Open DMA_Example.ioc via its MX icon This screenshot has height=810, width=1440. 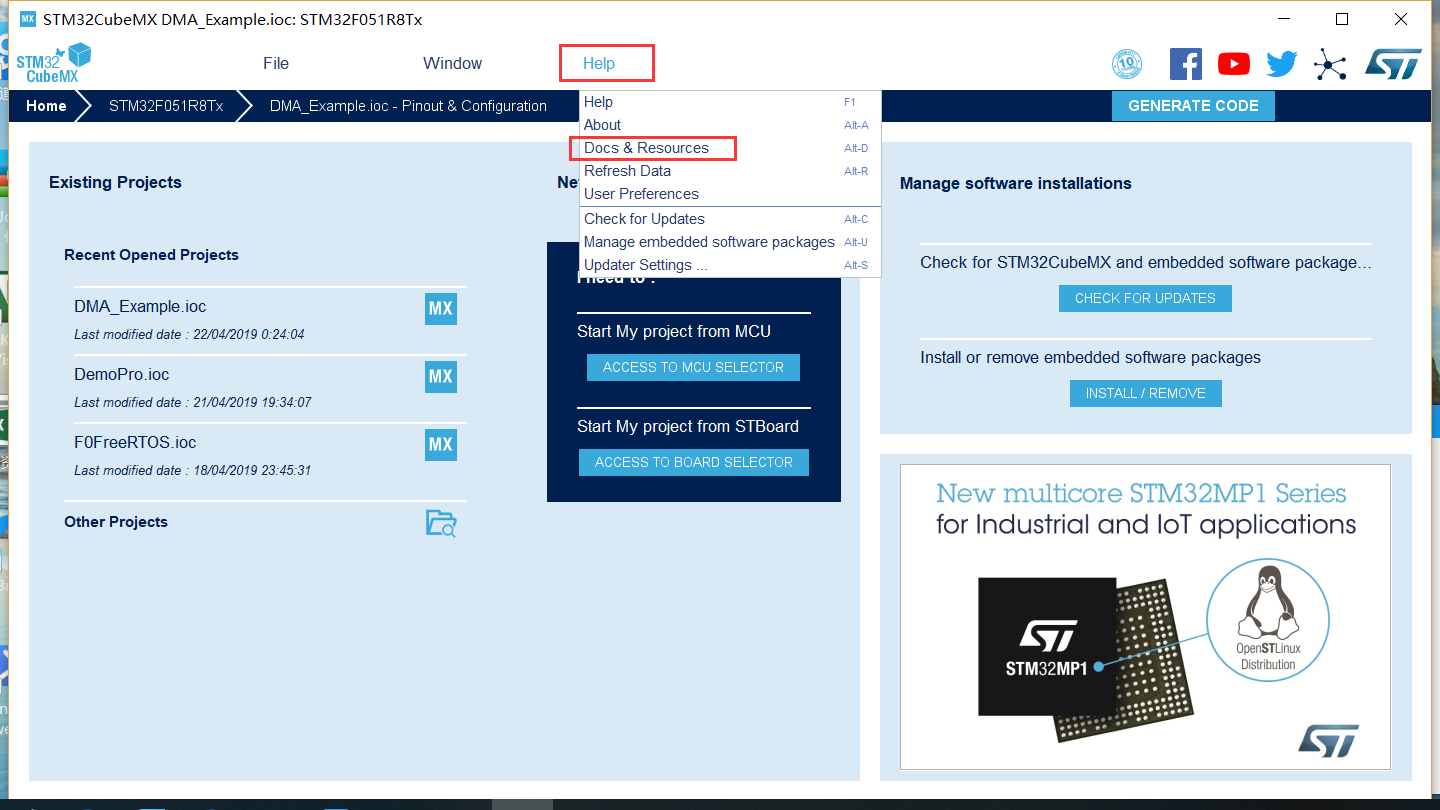(440, 309)
